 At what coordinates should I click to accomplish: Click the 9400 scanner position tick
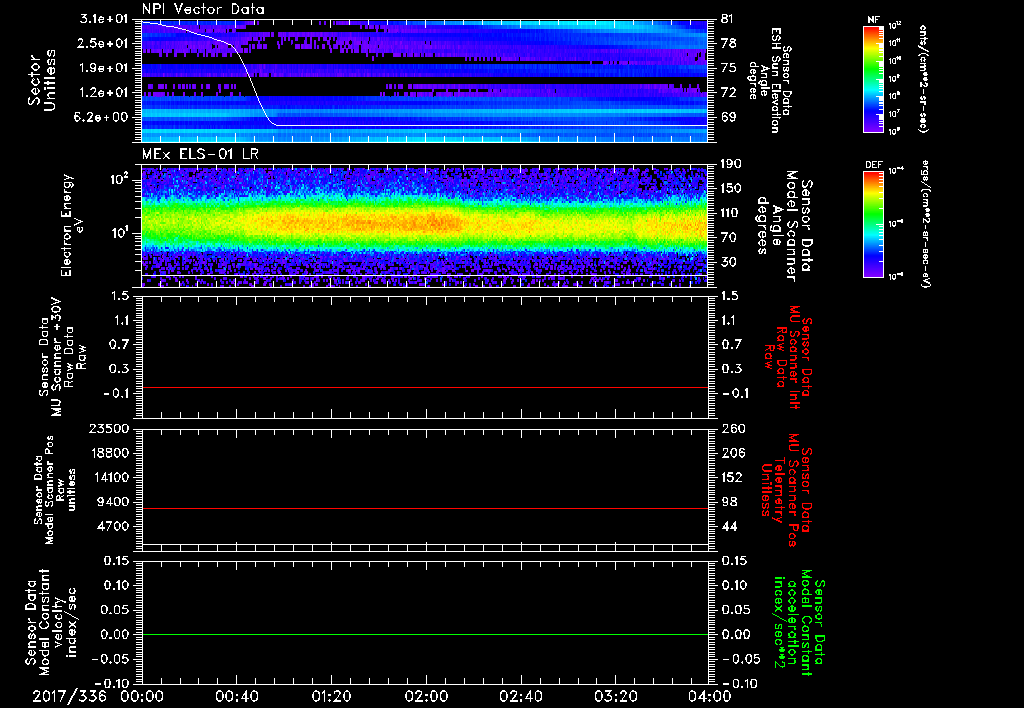pos(115,502)
